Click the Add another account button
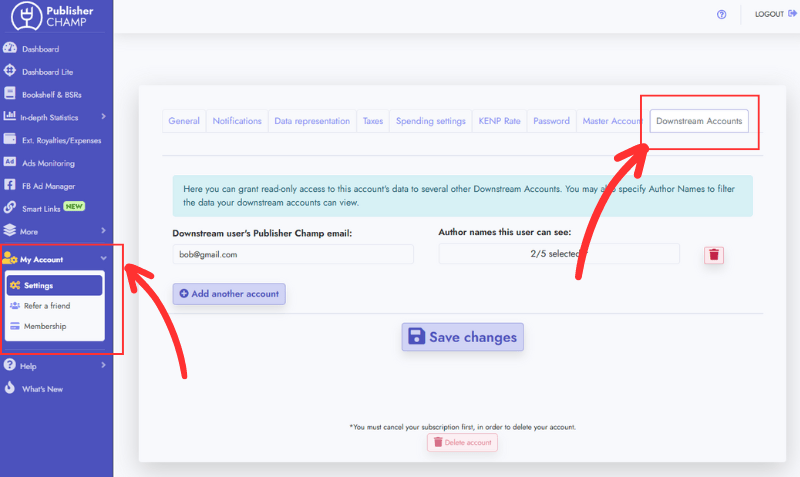The height and width of the screenshot is (477, 800). tap(229, 294)
